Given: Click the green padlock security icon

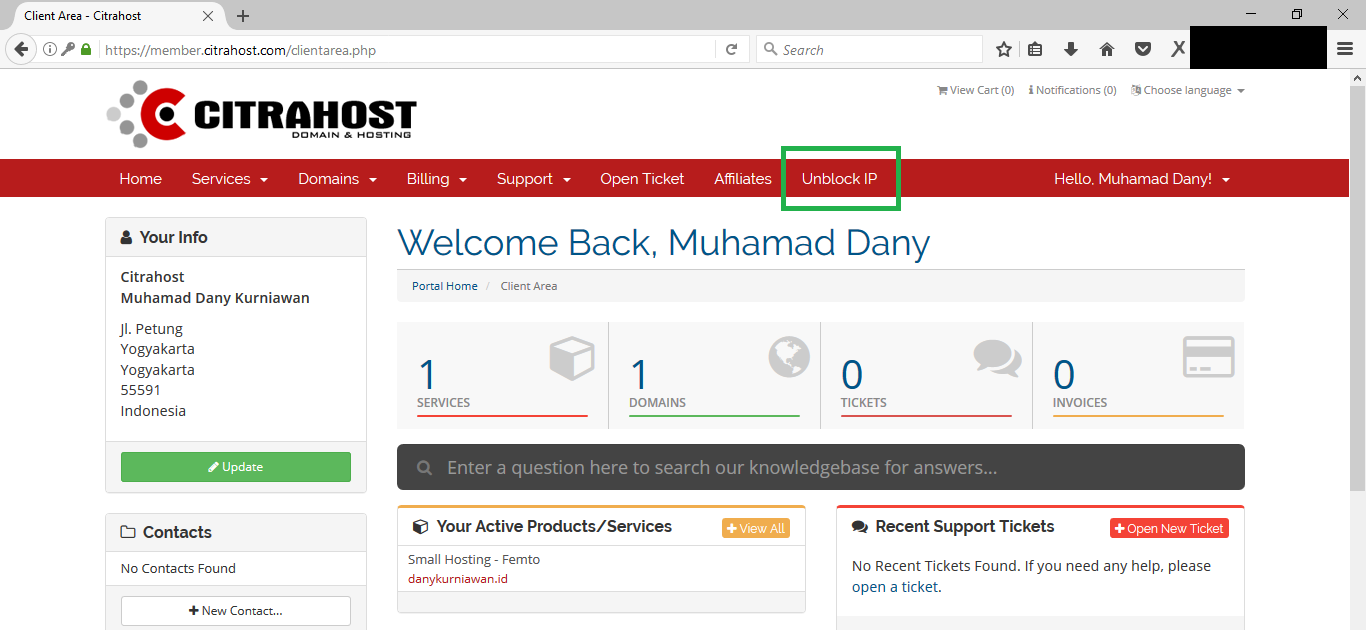Looking at the screenshot, I should tap(86, 49).
